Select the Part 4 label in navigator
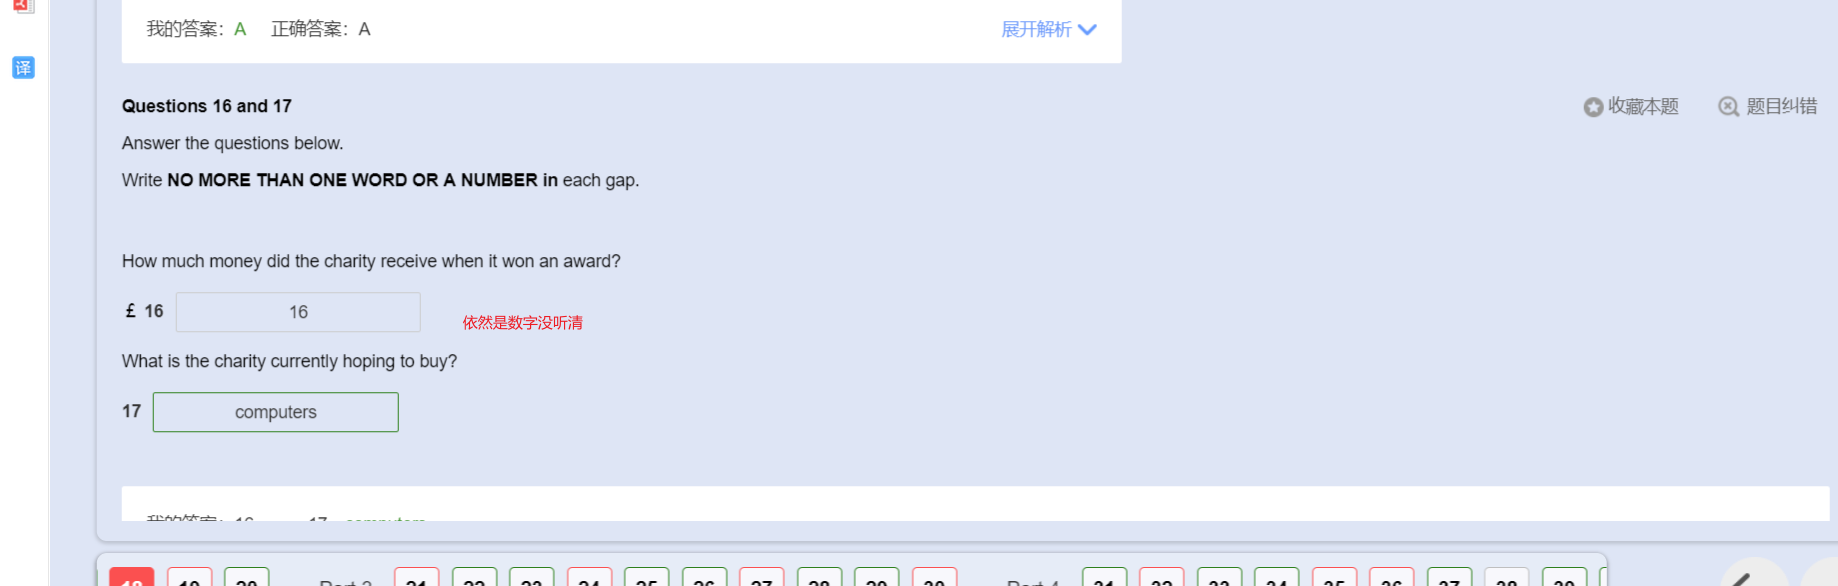This screenshot has height=586, width=1838. point(1033,581)
